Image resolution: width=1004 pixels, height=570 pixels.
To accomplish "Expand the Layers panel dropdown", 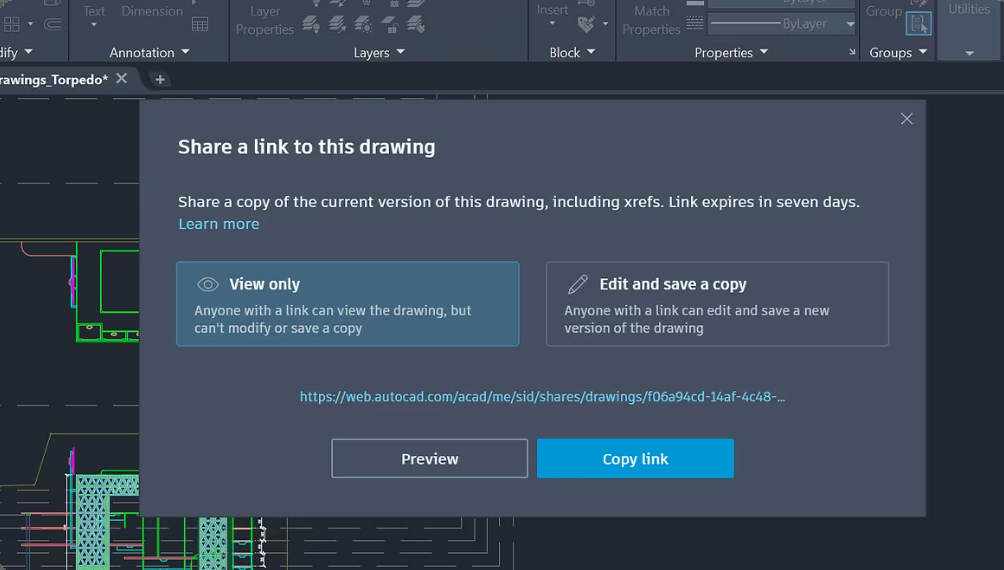I will coord(401,51).
